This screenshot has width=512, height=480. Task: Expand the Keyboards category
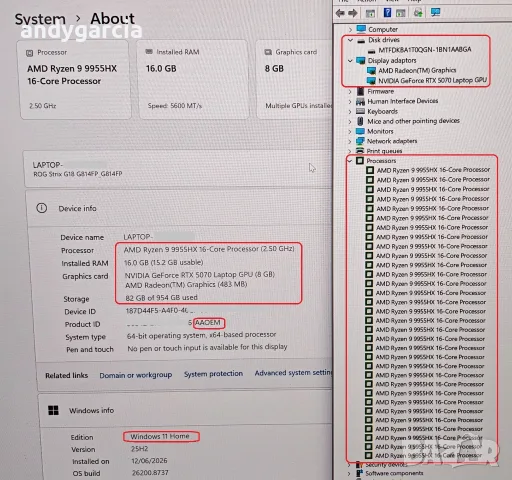click(x=350, y=112)
